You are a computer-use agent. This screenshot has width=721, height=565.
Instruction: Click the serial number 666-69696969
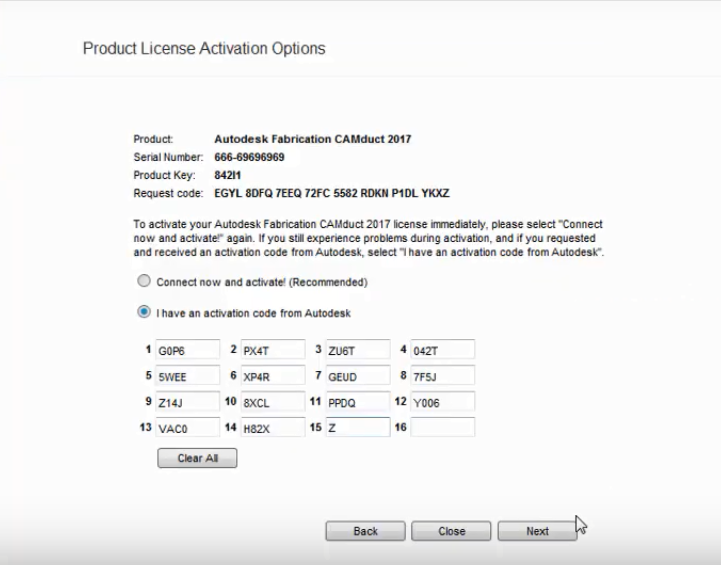point(249,157)
